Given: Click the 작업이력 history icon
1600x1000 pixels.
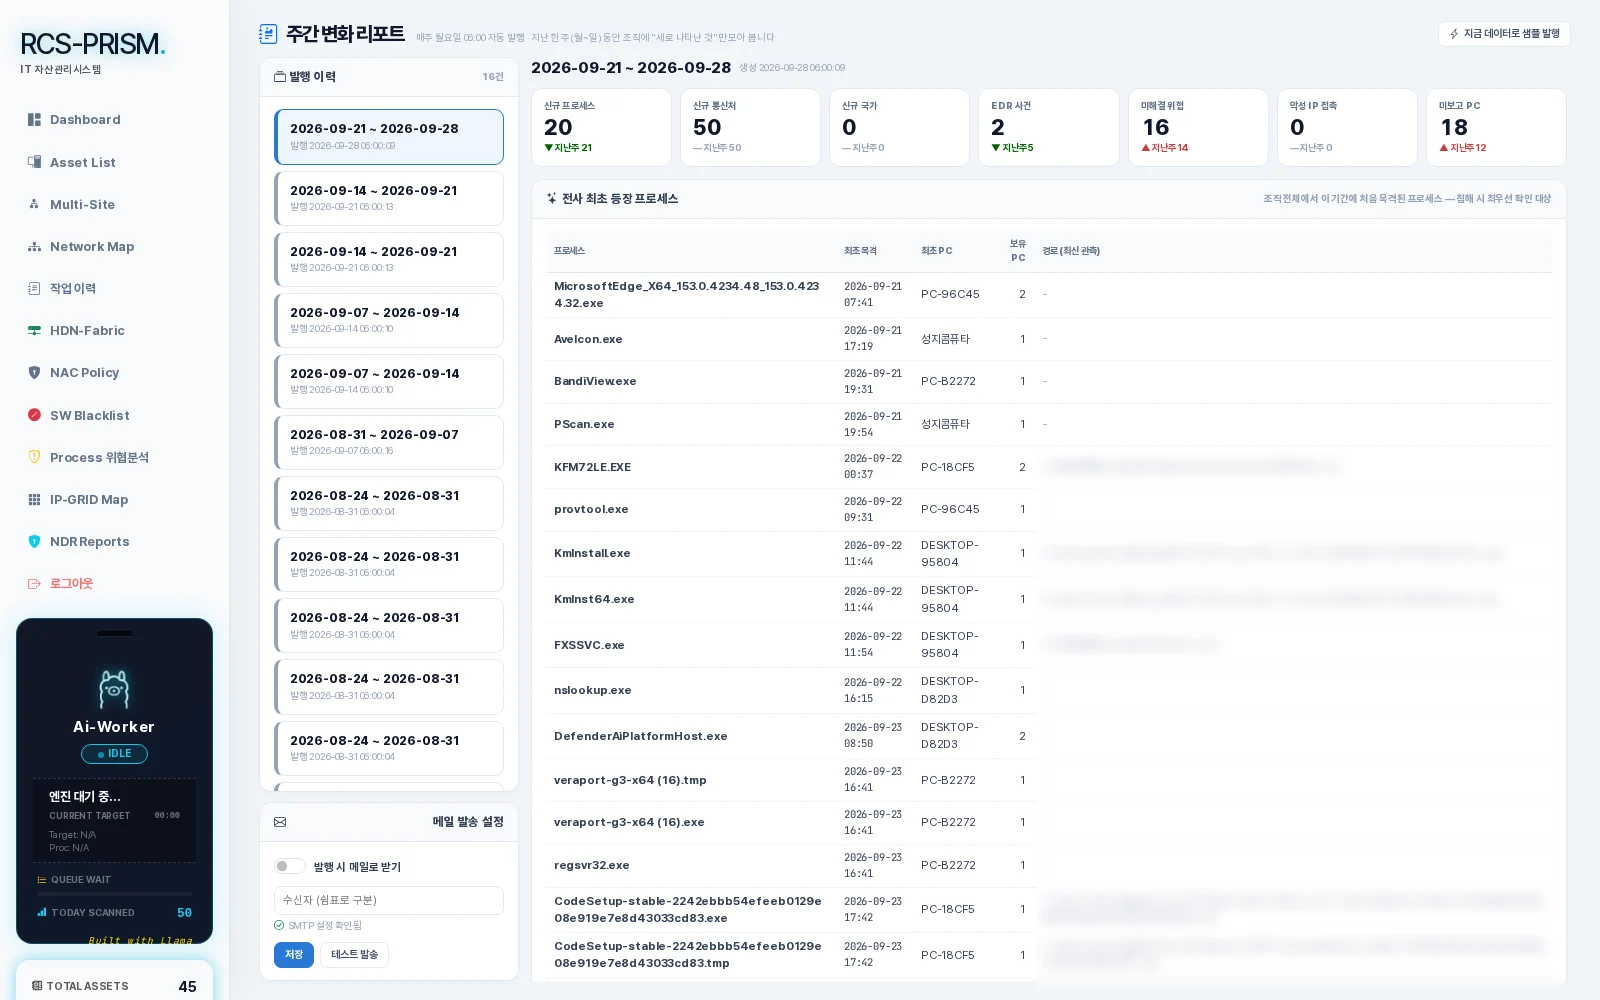Looking at the screenshot, I should click(34, 288).
